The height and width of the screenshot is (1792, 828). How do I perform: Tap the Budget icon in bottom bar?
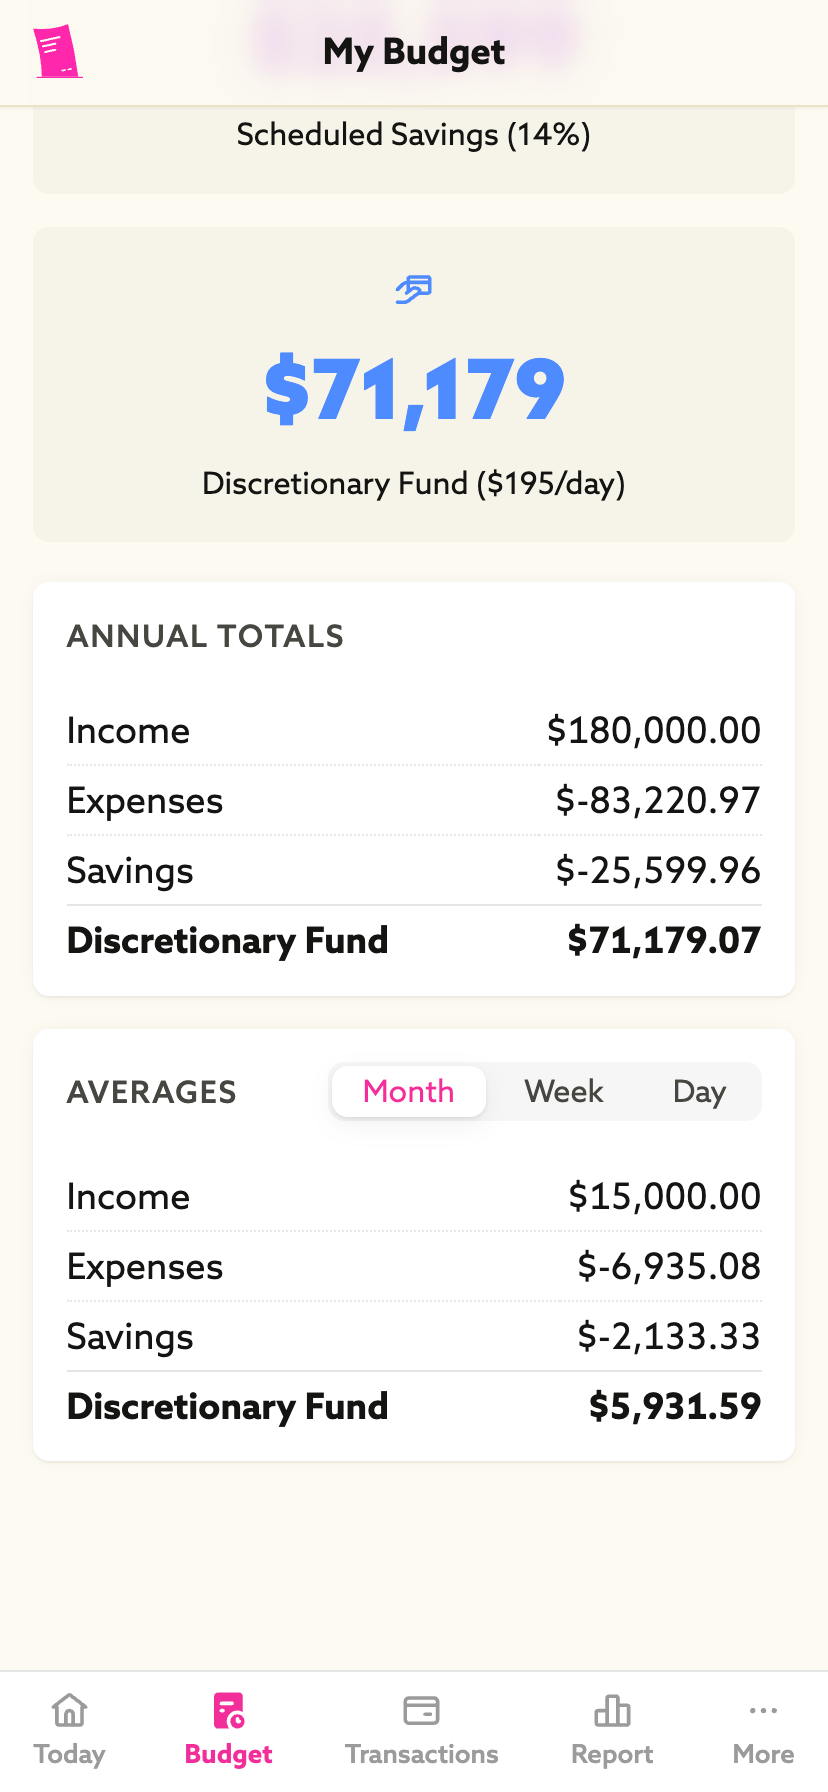pyautogui.click(x=229, y=1711)
